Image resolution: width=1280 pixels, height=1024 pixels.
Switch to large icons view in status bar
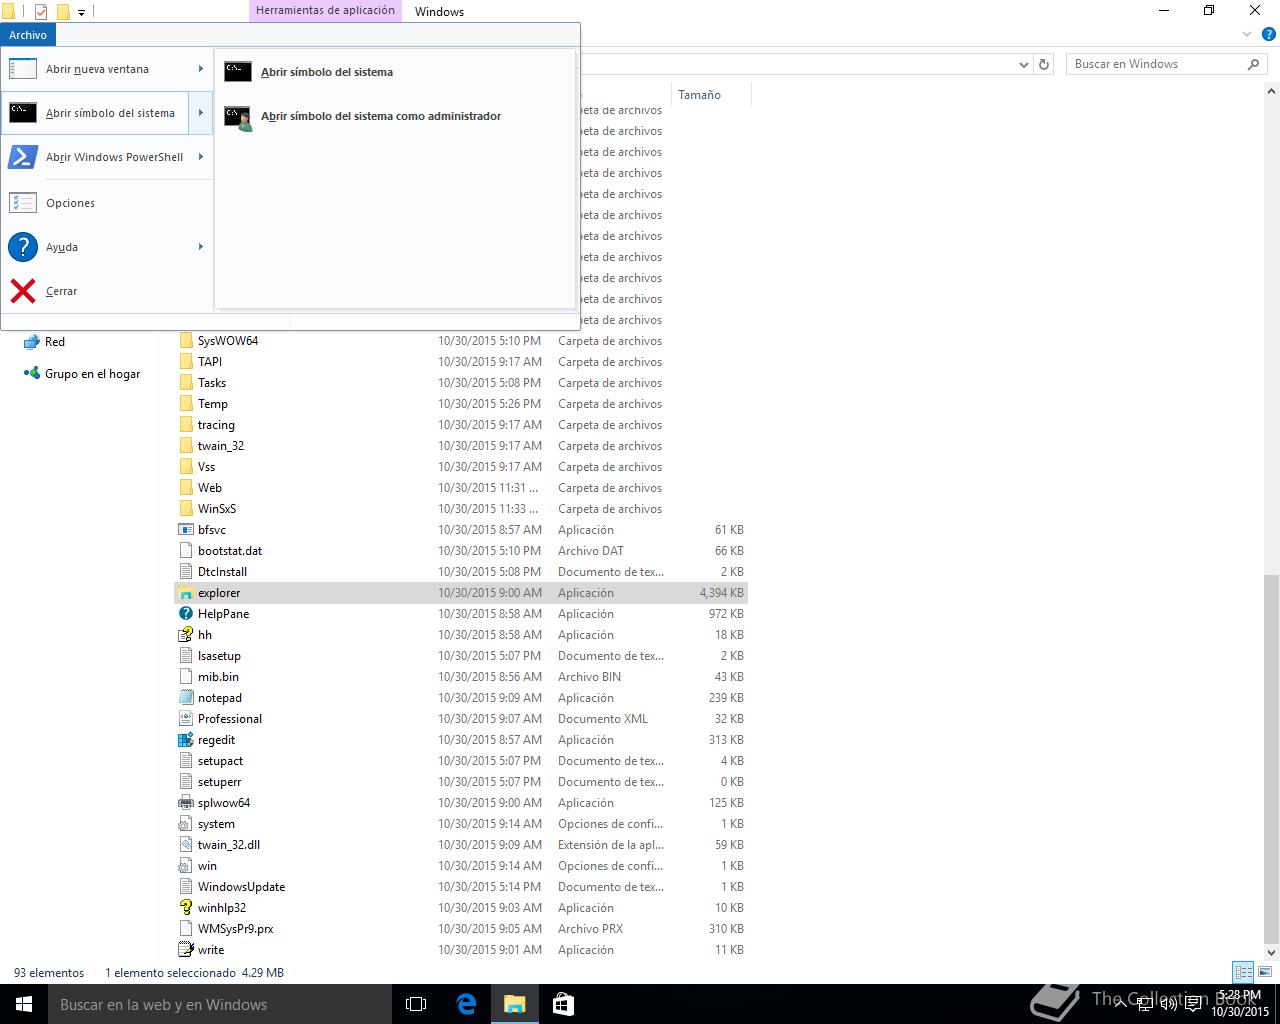pos(1264,972)
